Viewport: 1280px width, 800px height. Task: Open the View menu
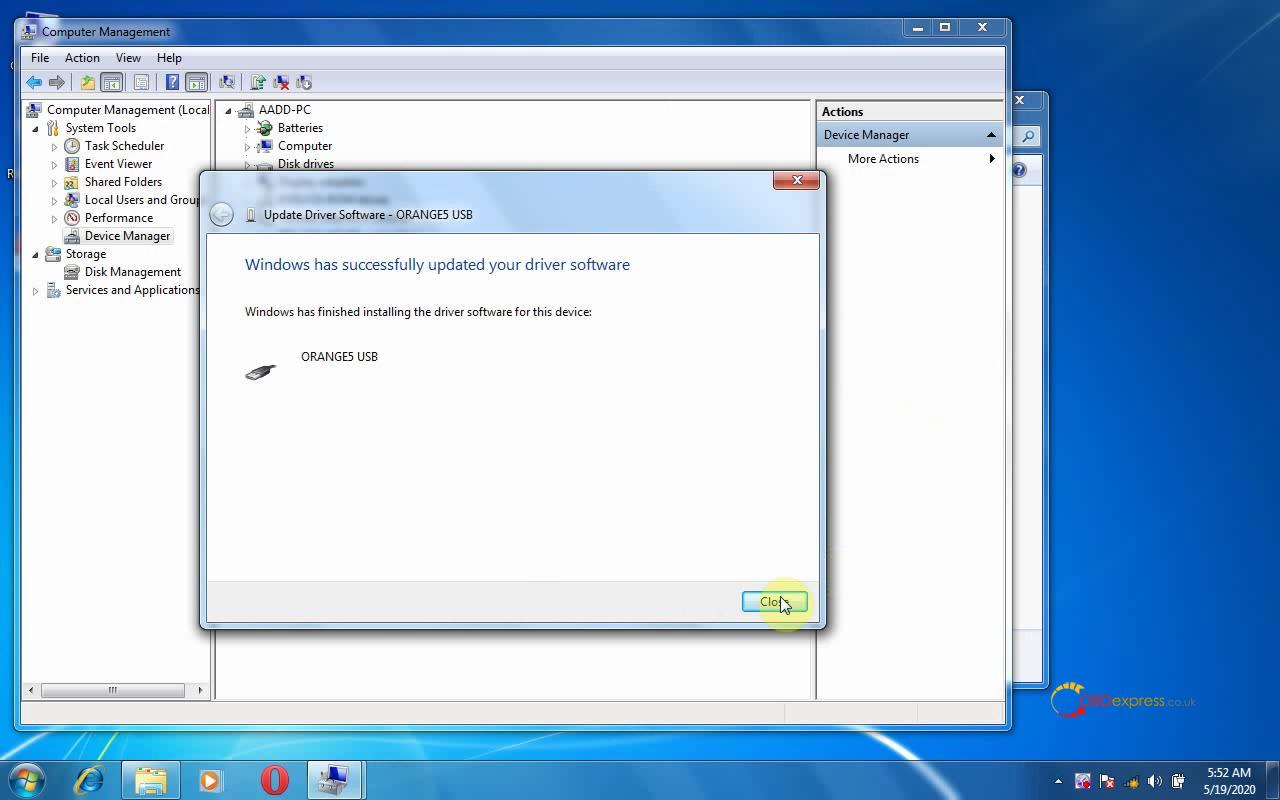pos(128,58)
